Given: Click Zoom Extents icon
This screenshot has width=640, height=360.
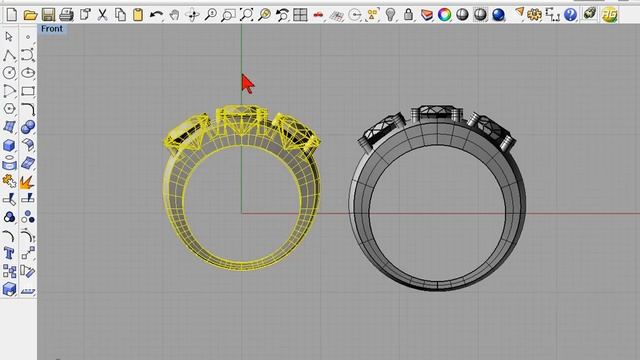Looking at the screenshot, I should pyautogui.click(x=246, y=15).
